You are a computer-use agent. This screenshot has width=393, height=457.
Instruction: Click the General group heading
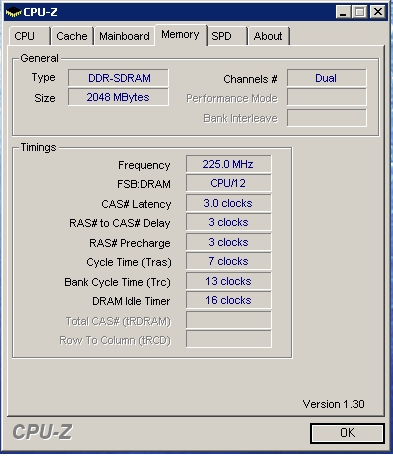coord(39,58)
